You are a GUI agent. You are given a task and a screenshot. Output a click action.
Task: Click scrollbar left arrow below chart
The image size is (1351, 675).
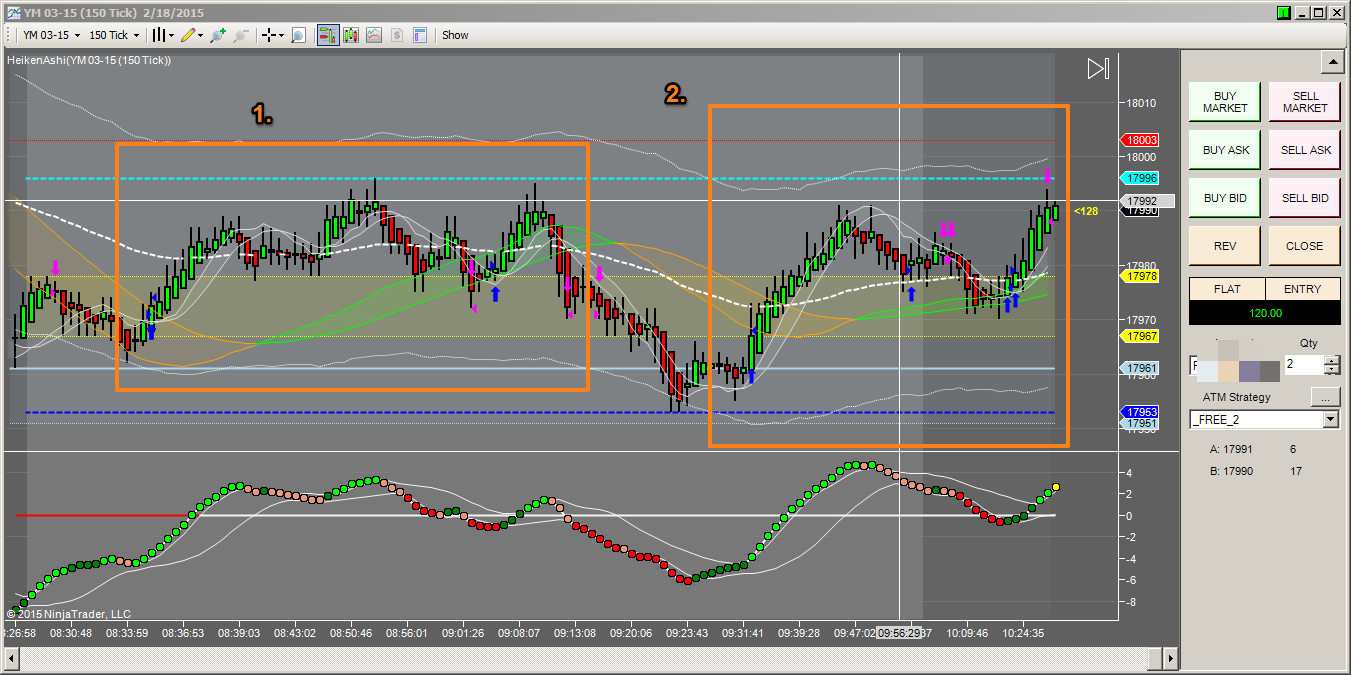coord(12,658)
